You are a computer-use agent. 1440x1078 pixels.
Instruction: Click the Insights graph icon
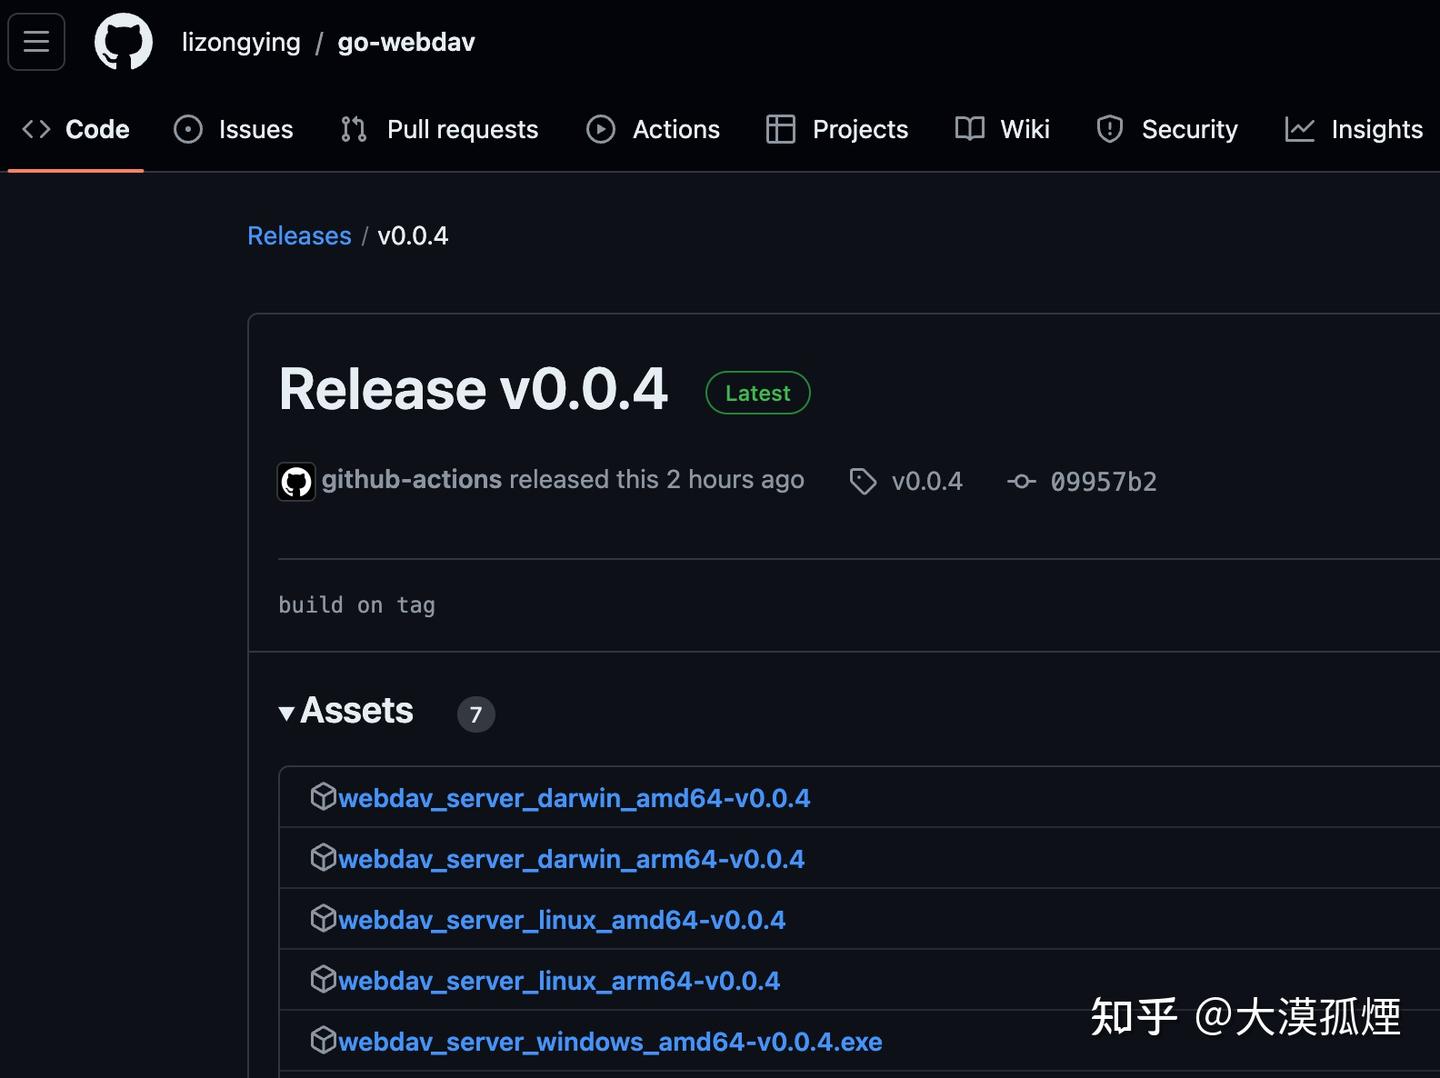1300,129
